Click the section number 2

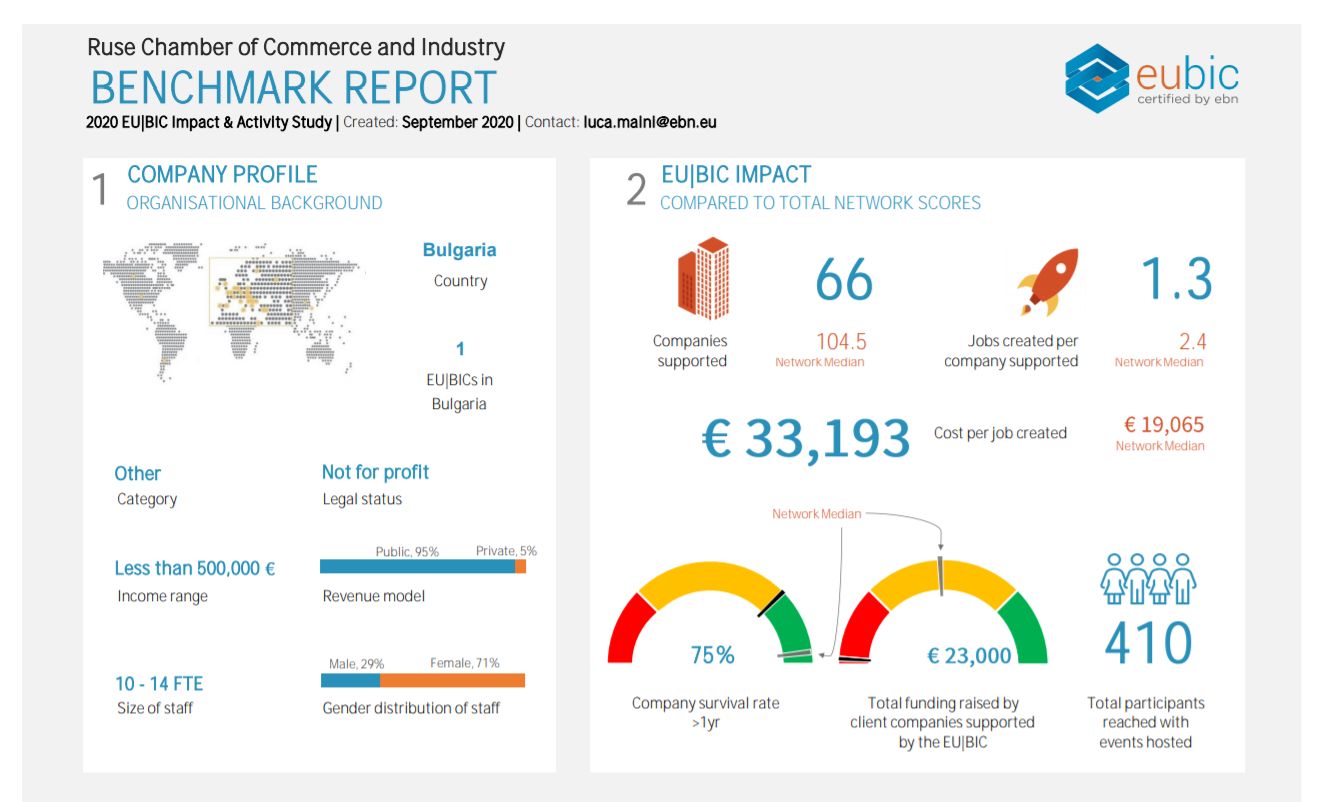[637, 189]
